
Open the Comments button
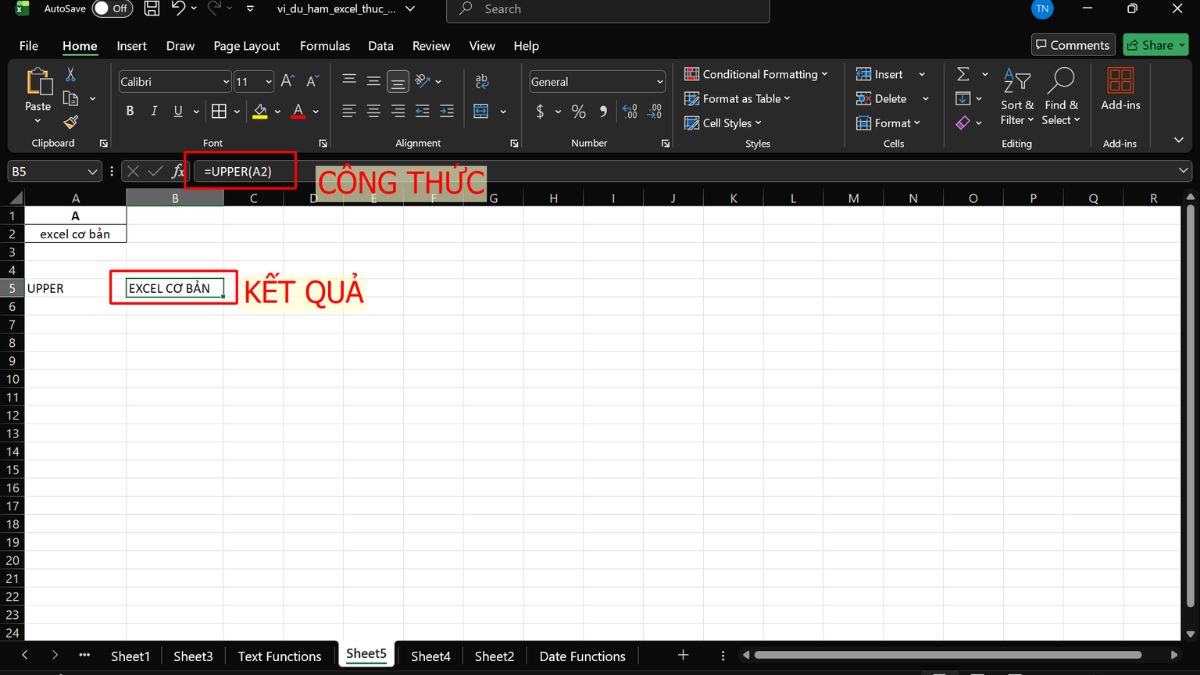[1072, 45]
